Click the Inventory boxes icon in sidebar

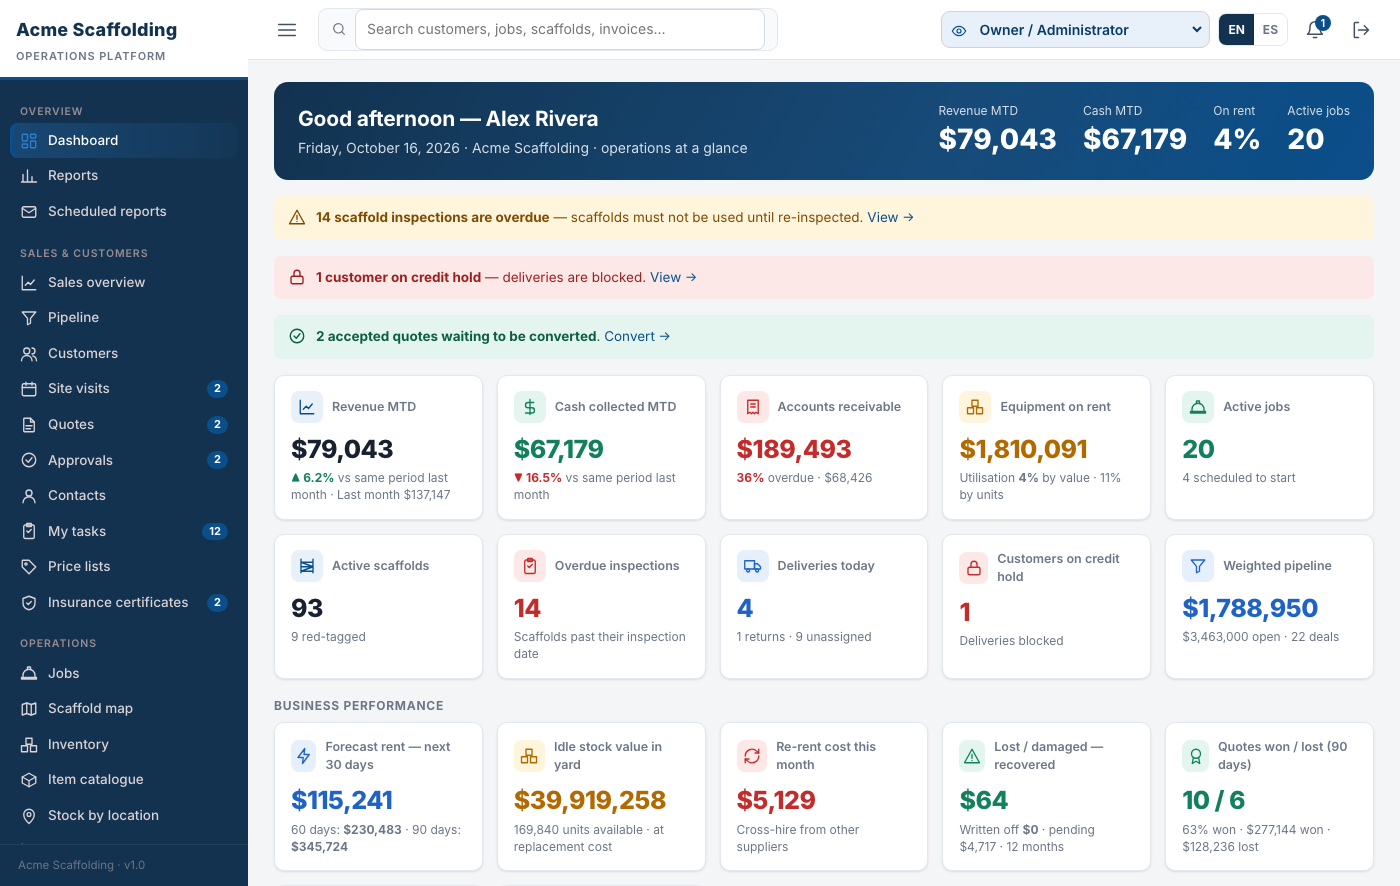pyautogui.click(x=29, y=745)
